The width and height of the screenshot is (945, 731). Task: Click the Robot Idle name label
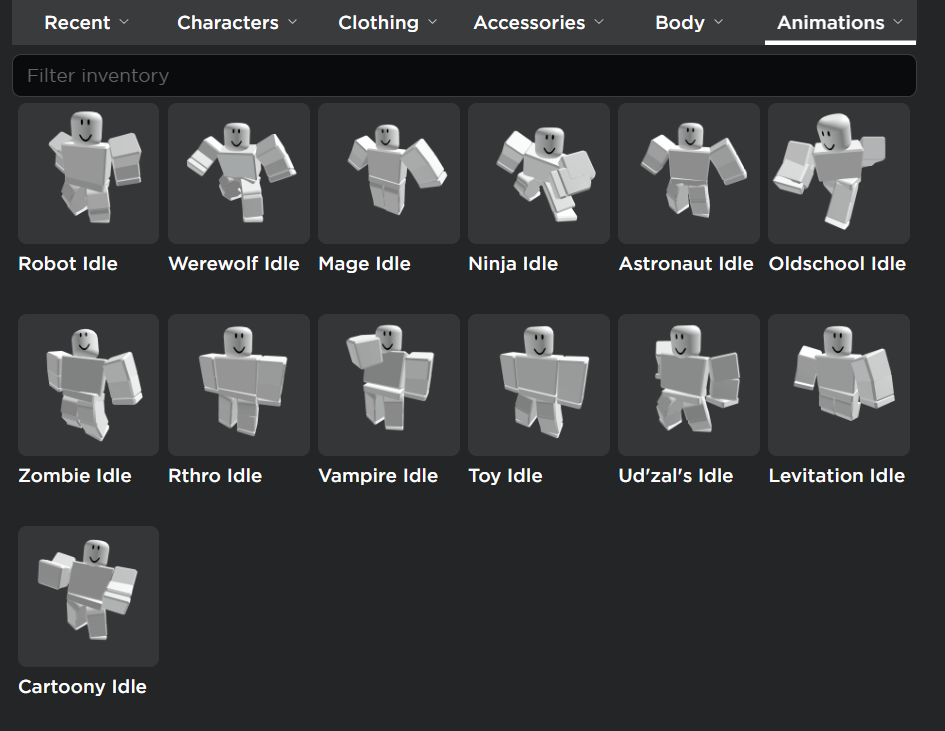[x=68, y=264]
